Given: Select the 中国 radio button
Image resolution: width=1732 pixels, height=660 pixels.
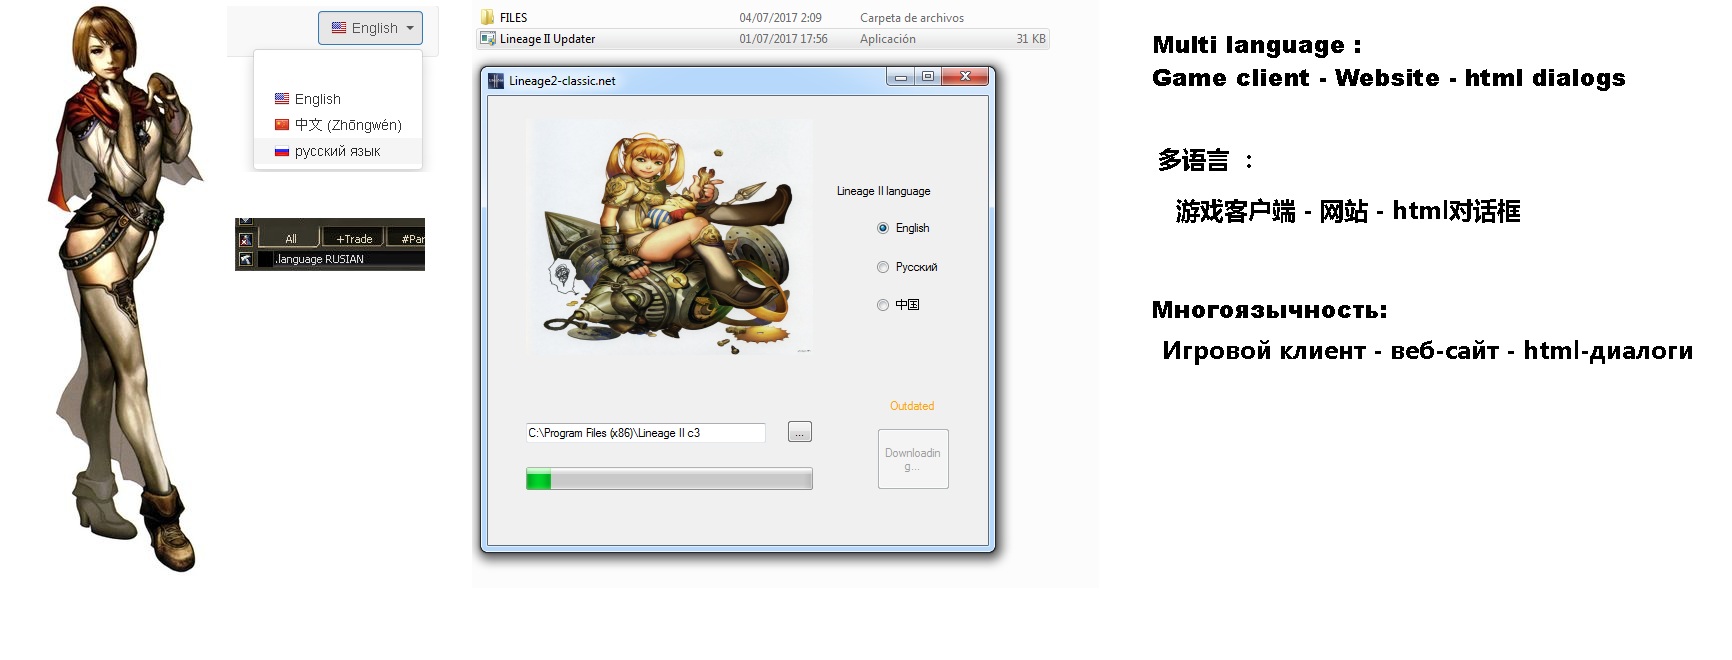Looking at the screenshot, I should [x=883, y=305].
